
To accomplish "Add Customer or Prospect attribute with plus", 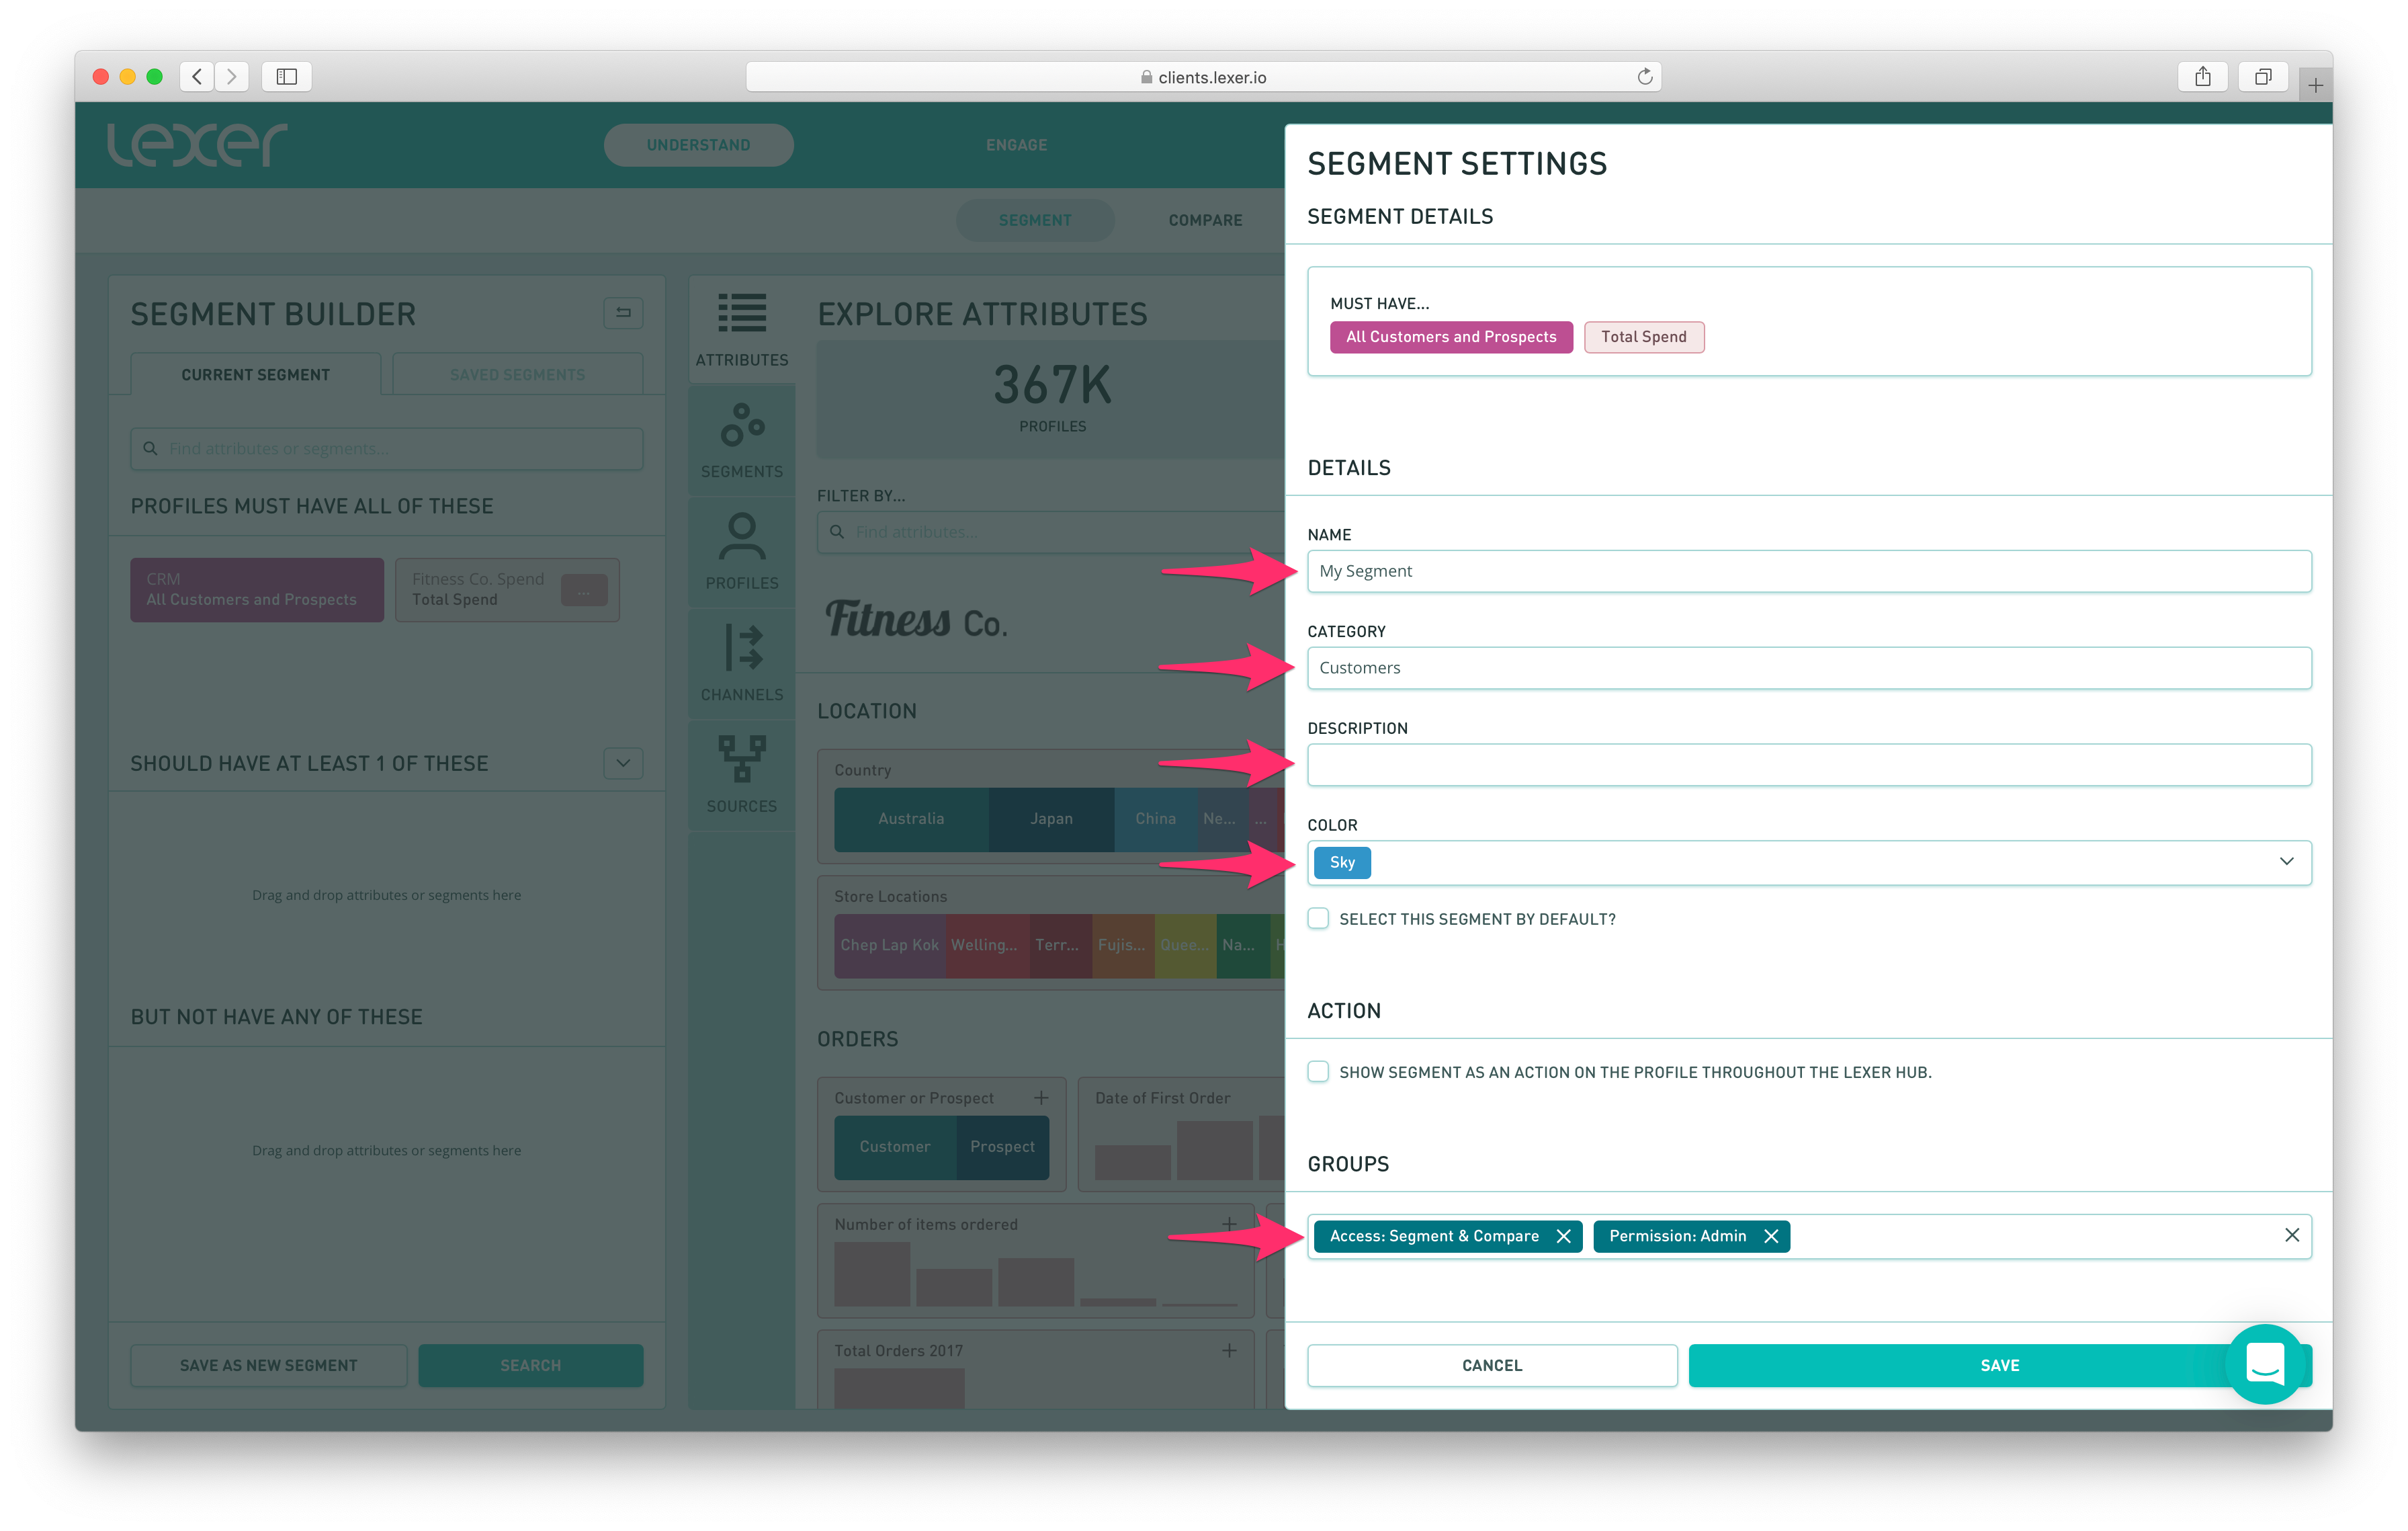I will (1041, 1097).
